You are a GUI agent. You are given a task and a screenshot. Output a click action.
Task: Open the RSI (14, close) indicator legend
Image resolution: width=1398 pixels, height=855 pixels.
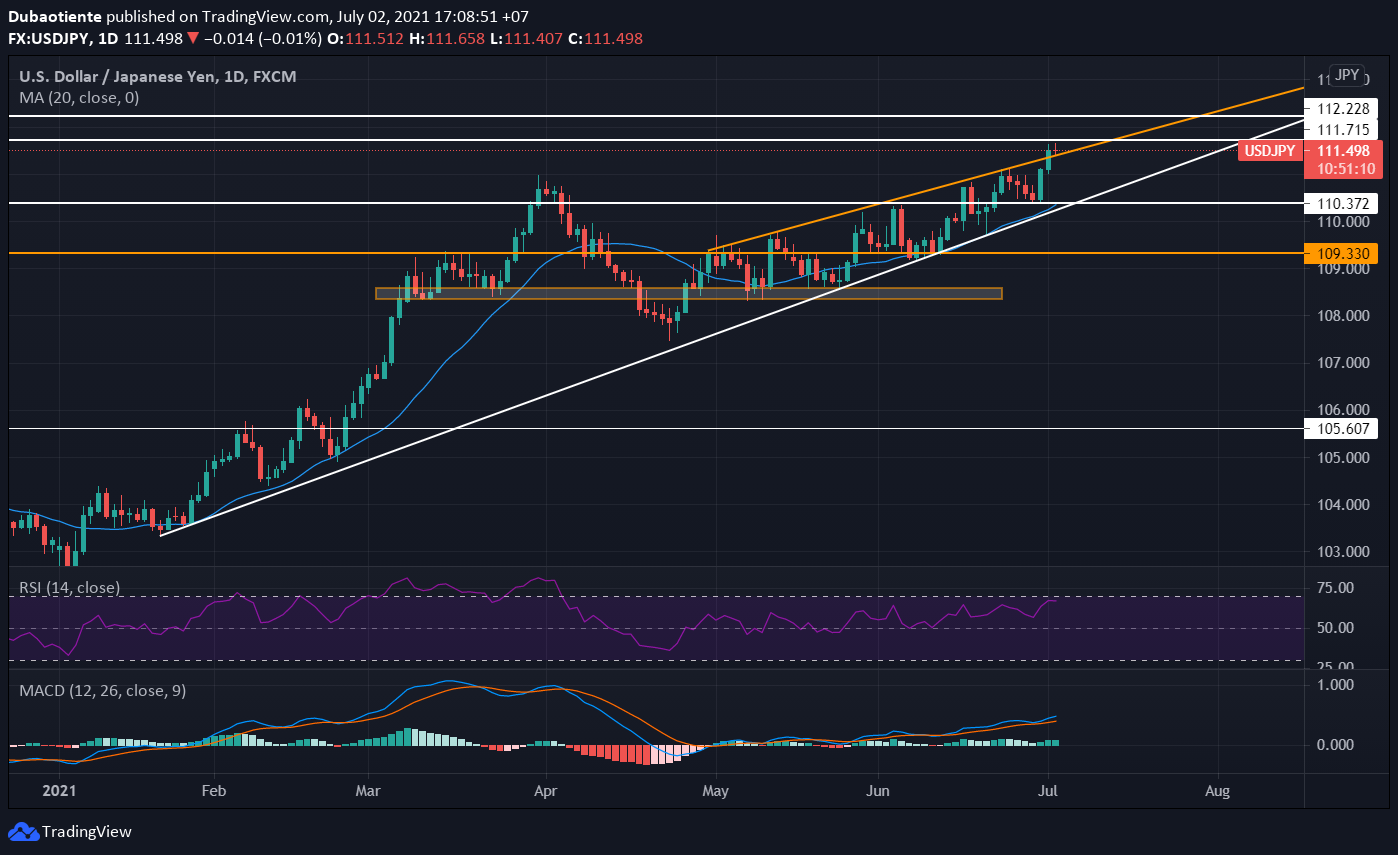(x=70, y=587)
